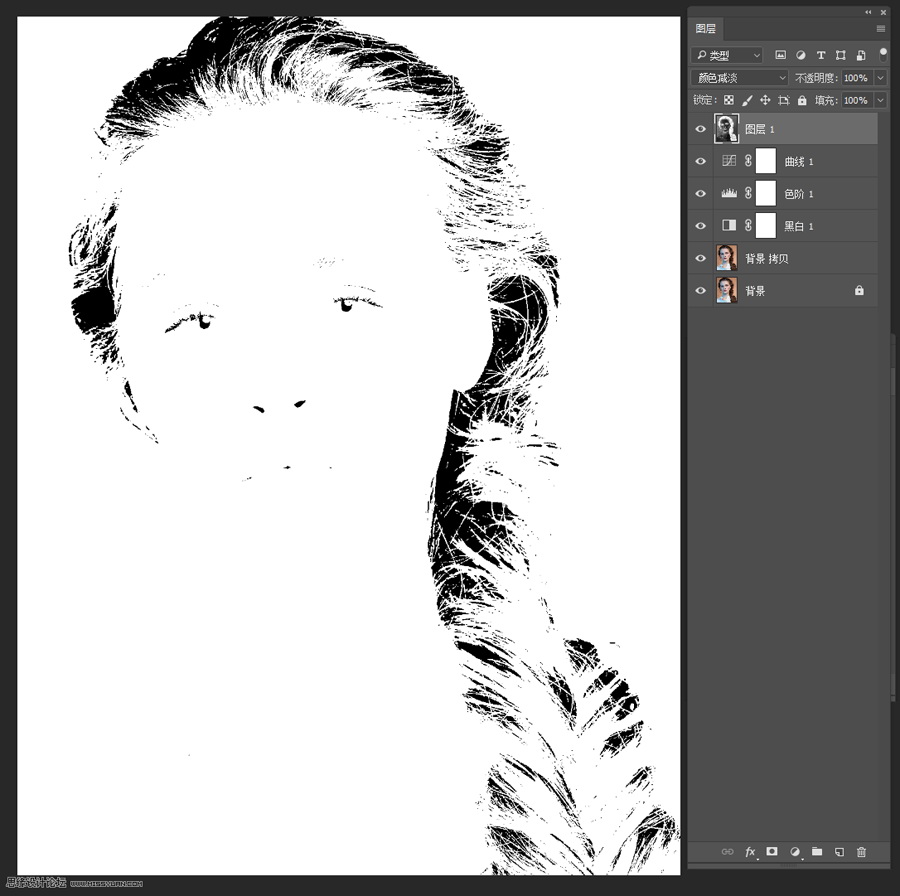Open the fx layer style menu
Image resolution: width=900 pixels, height=896 pixels.
(750, 852)
